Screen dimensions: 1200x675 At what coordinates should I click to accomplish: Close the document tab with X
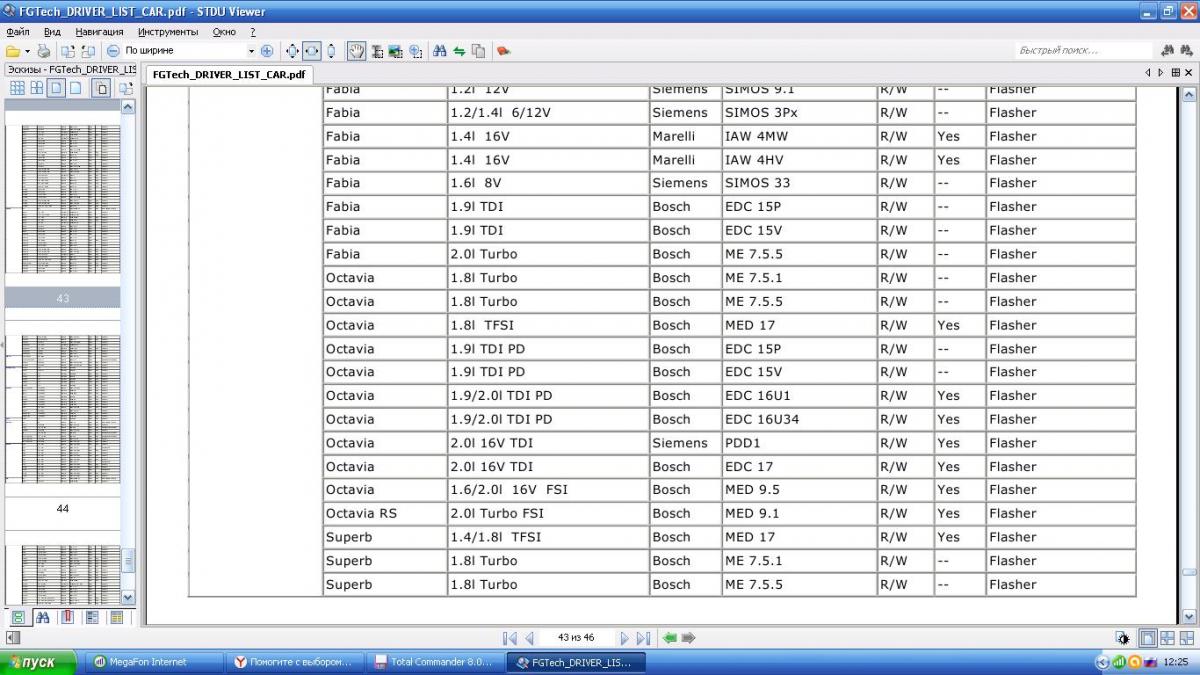(x=1189, y=72)
